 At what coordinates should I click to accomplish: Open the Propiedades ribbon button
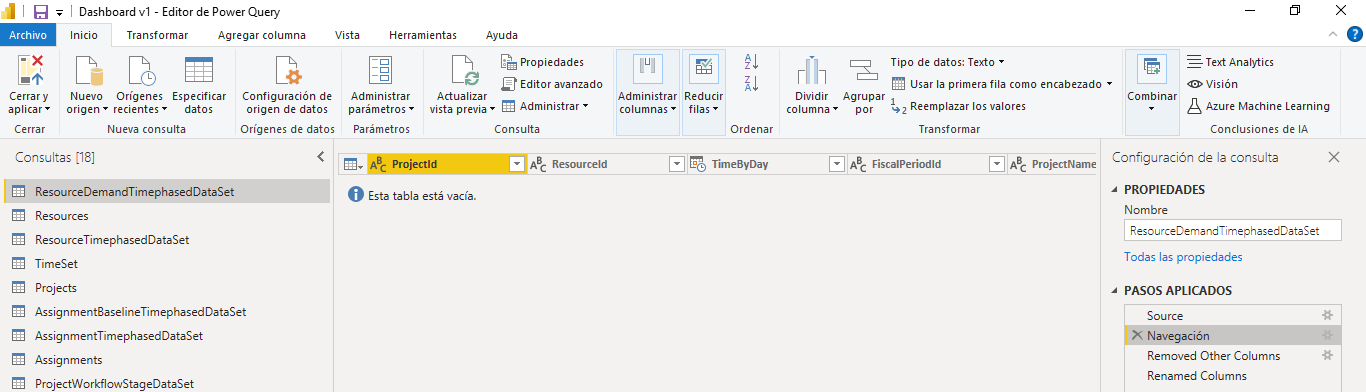(542, 62)
